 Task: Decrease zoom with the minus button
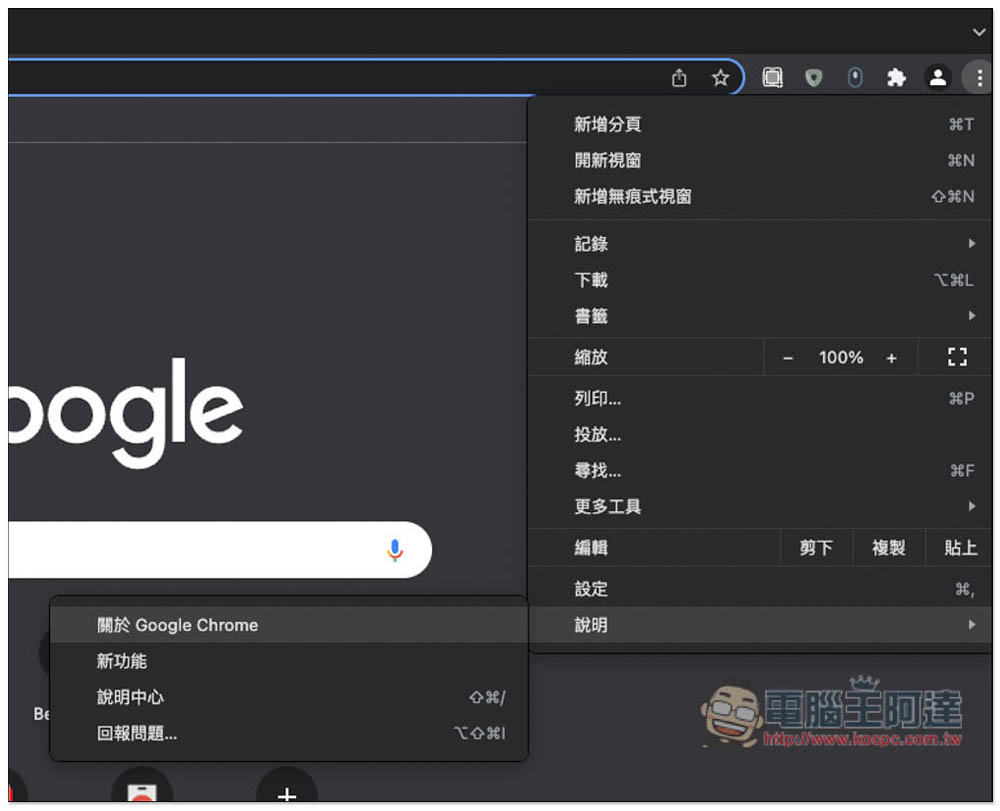788,358
